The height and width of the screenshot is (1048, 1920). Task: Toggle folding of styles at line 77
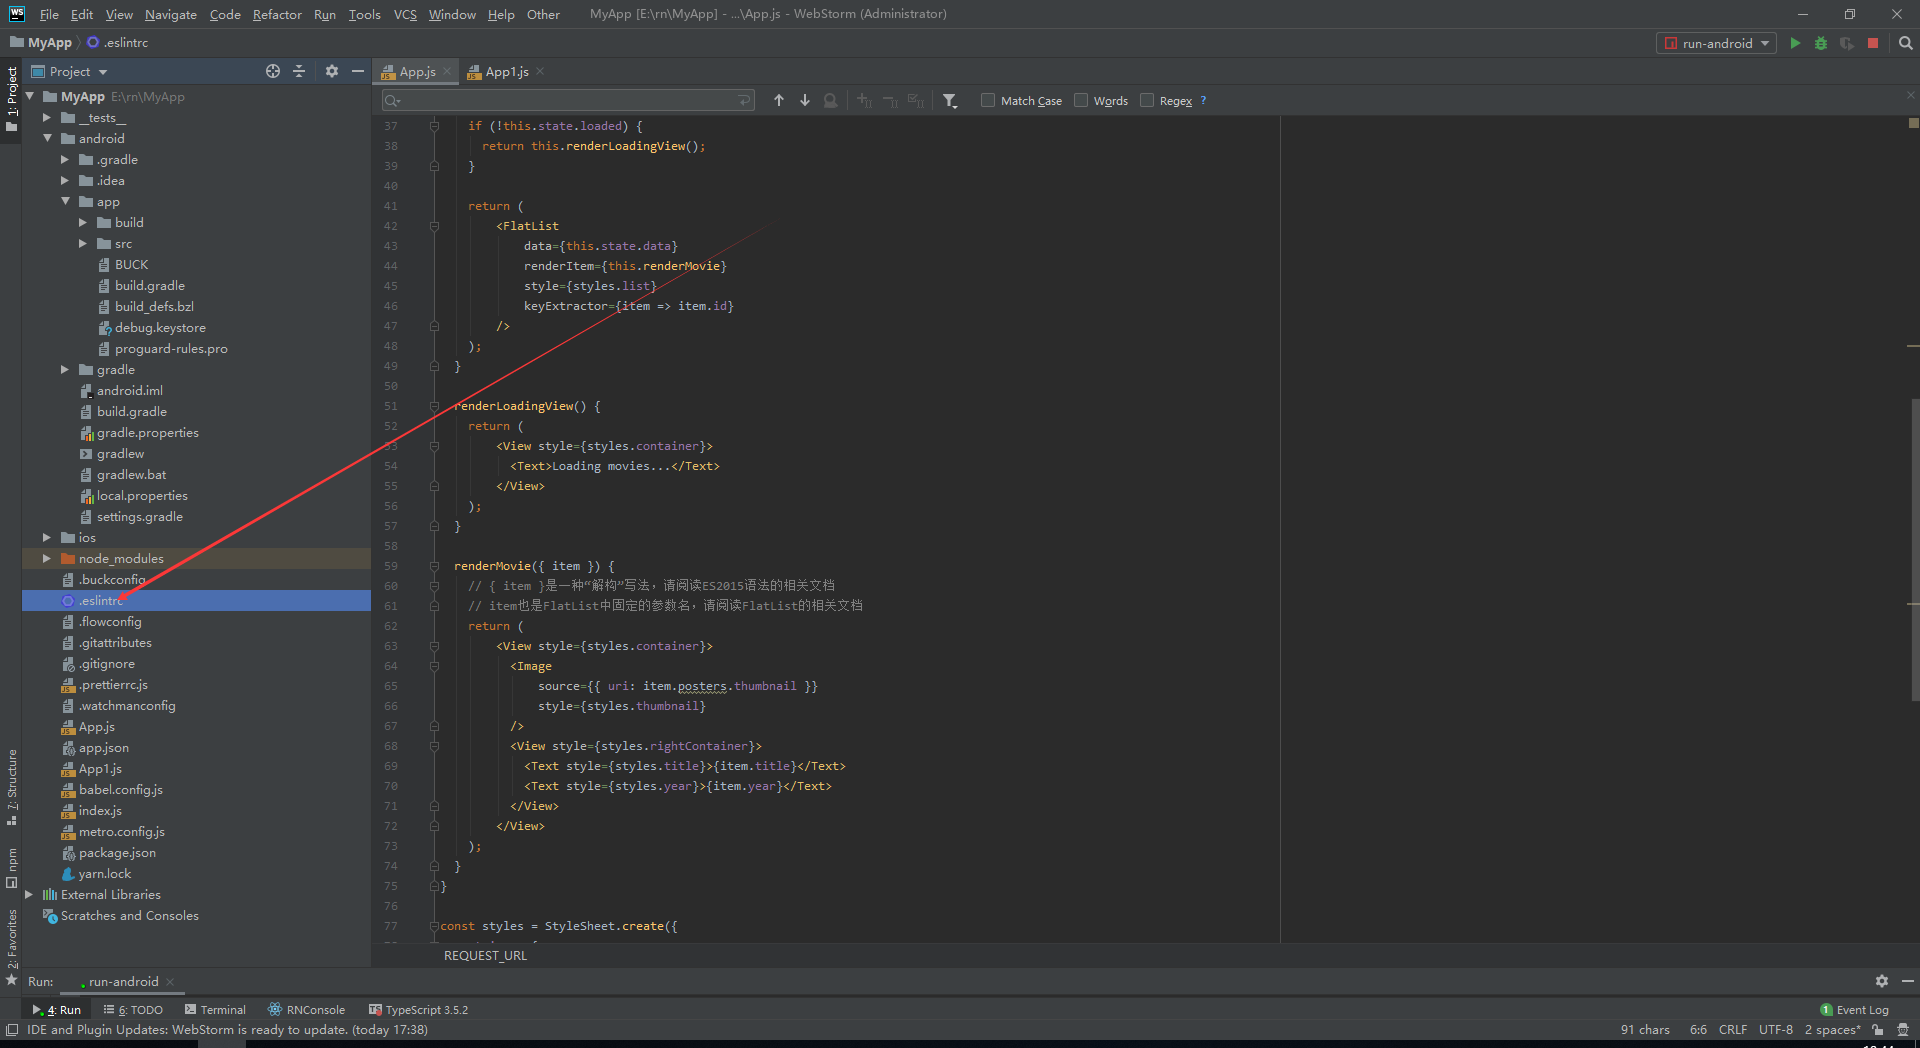pos(434,926)
